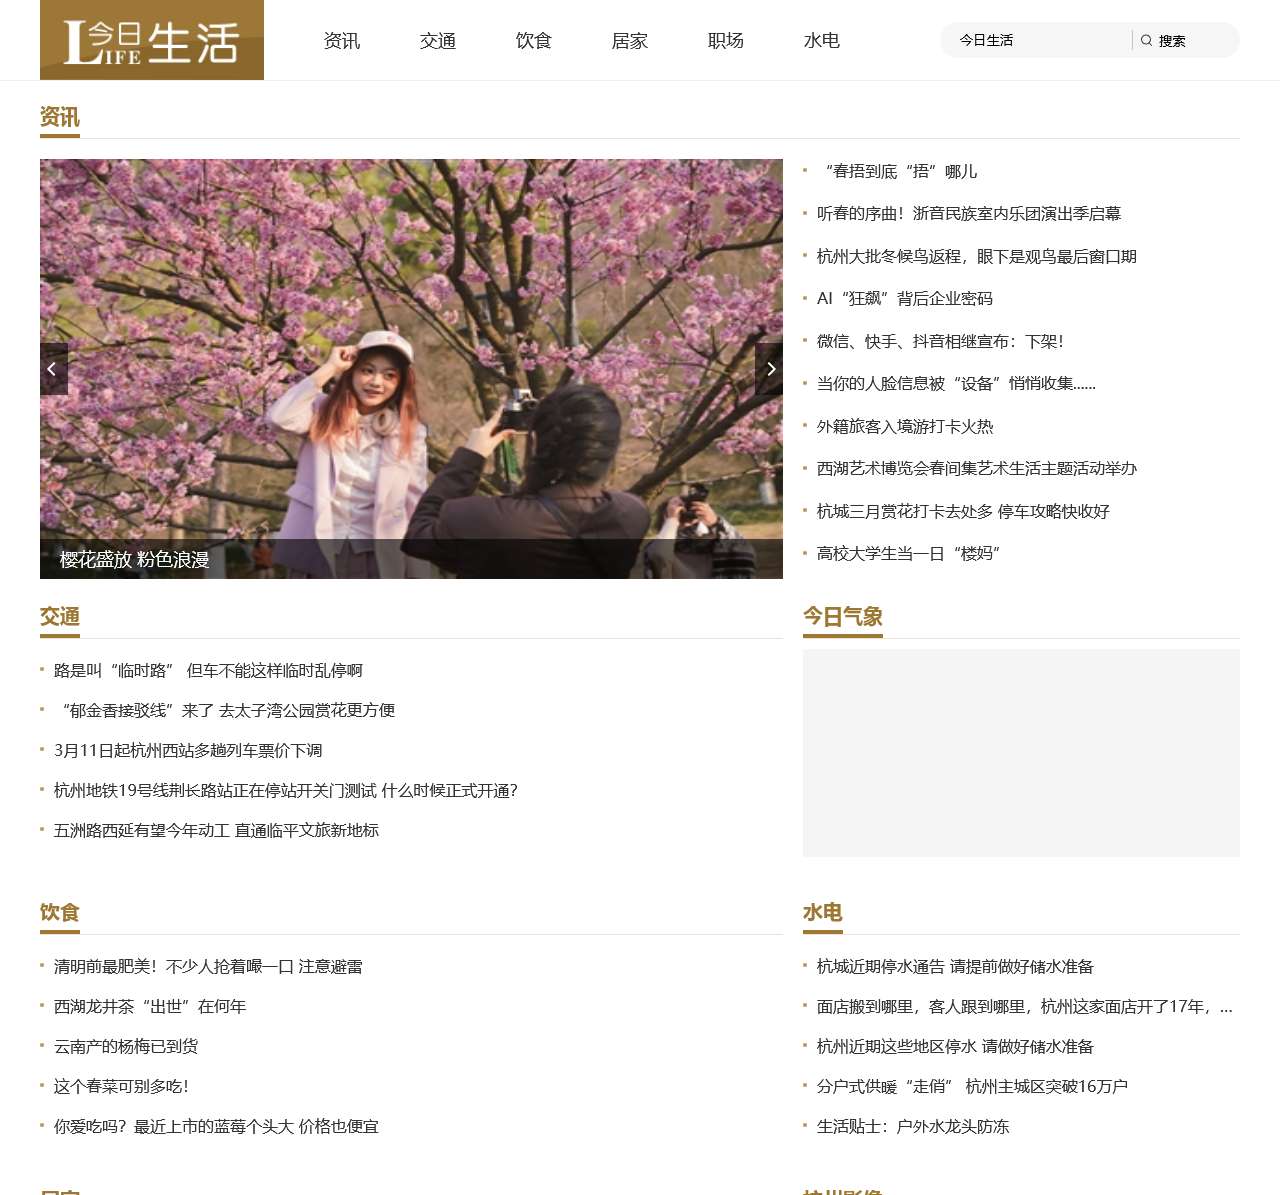Open the 交通 section heading
This screenshot has height=1195, width=1280.
point(60,617)
